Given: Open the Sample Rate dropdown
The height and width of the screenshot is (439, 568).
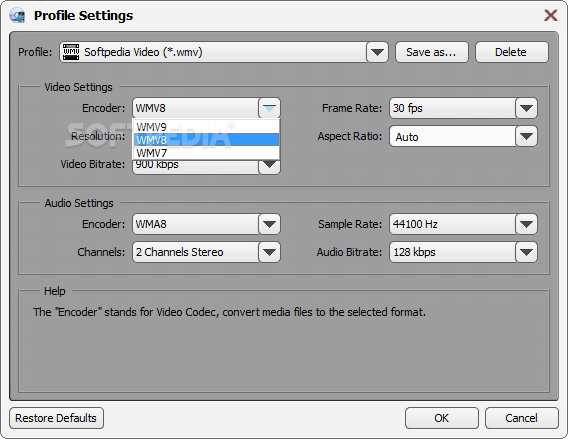Looking at the screenshot, I should click(463, 224).
